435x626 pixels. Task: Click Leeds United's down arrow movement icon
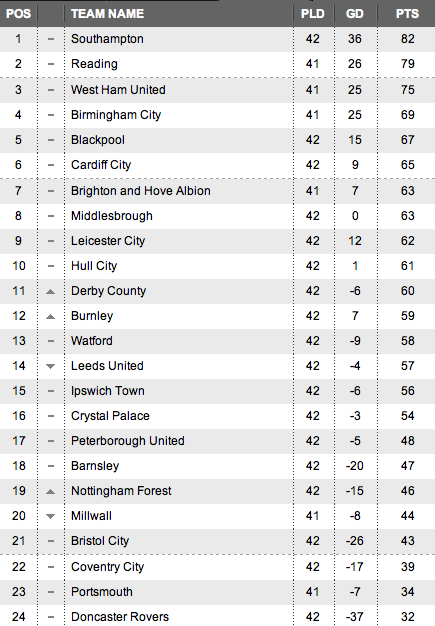[50, 366]
